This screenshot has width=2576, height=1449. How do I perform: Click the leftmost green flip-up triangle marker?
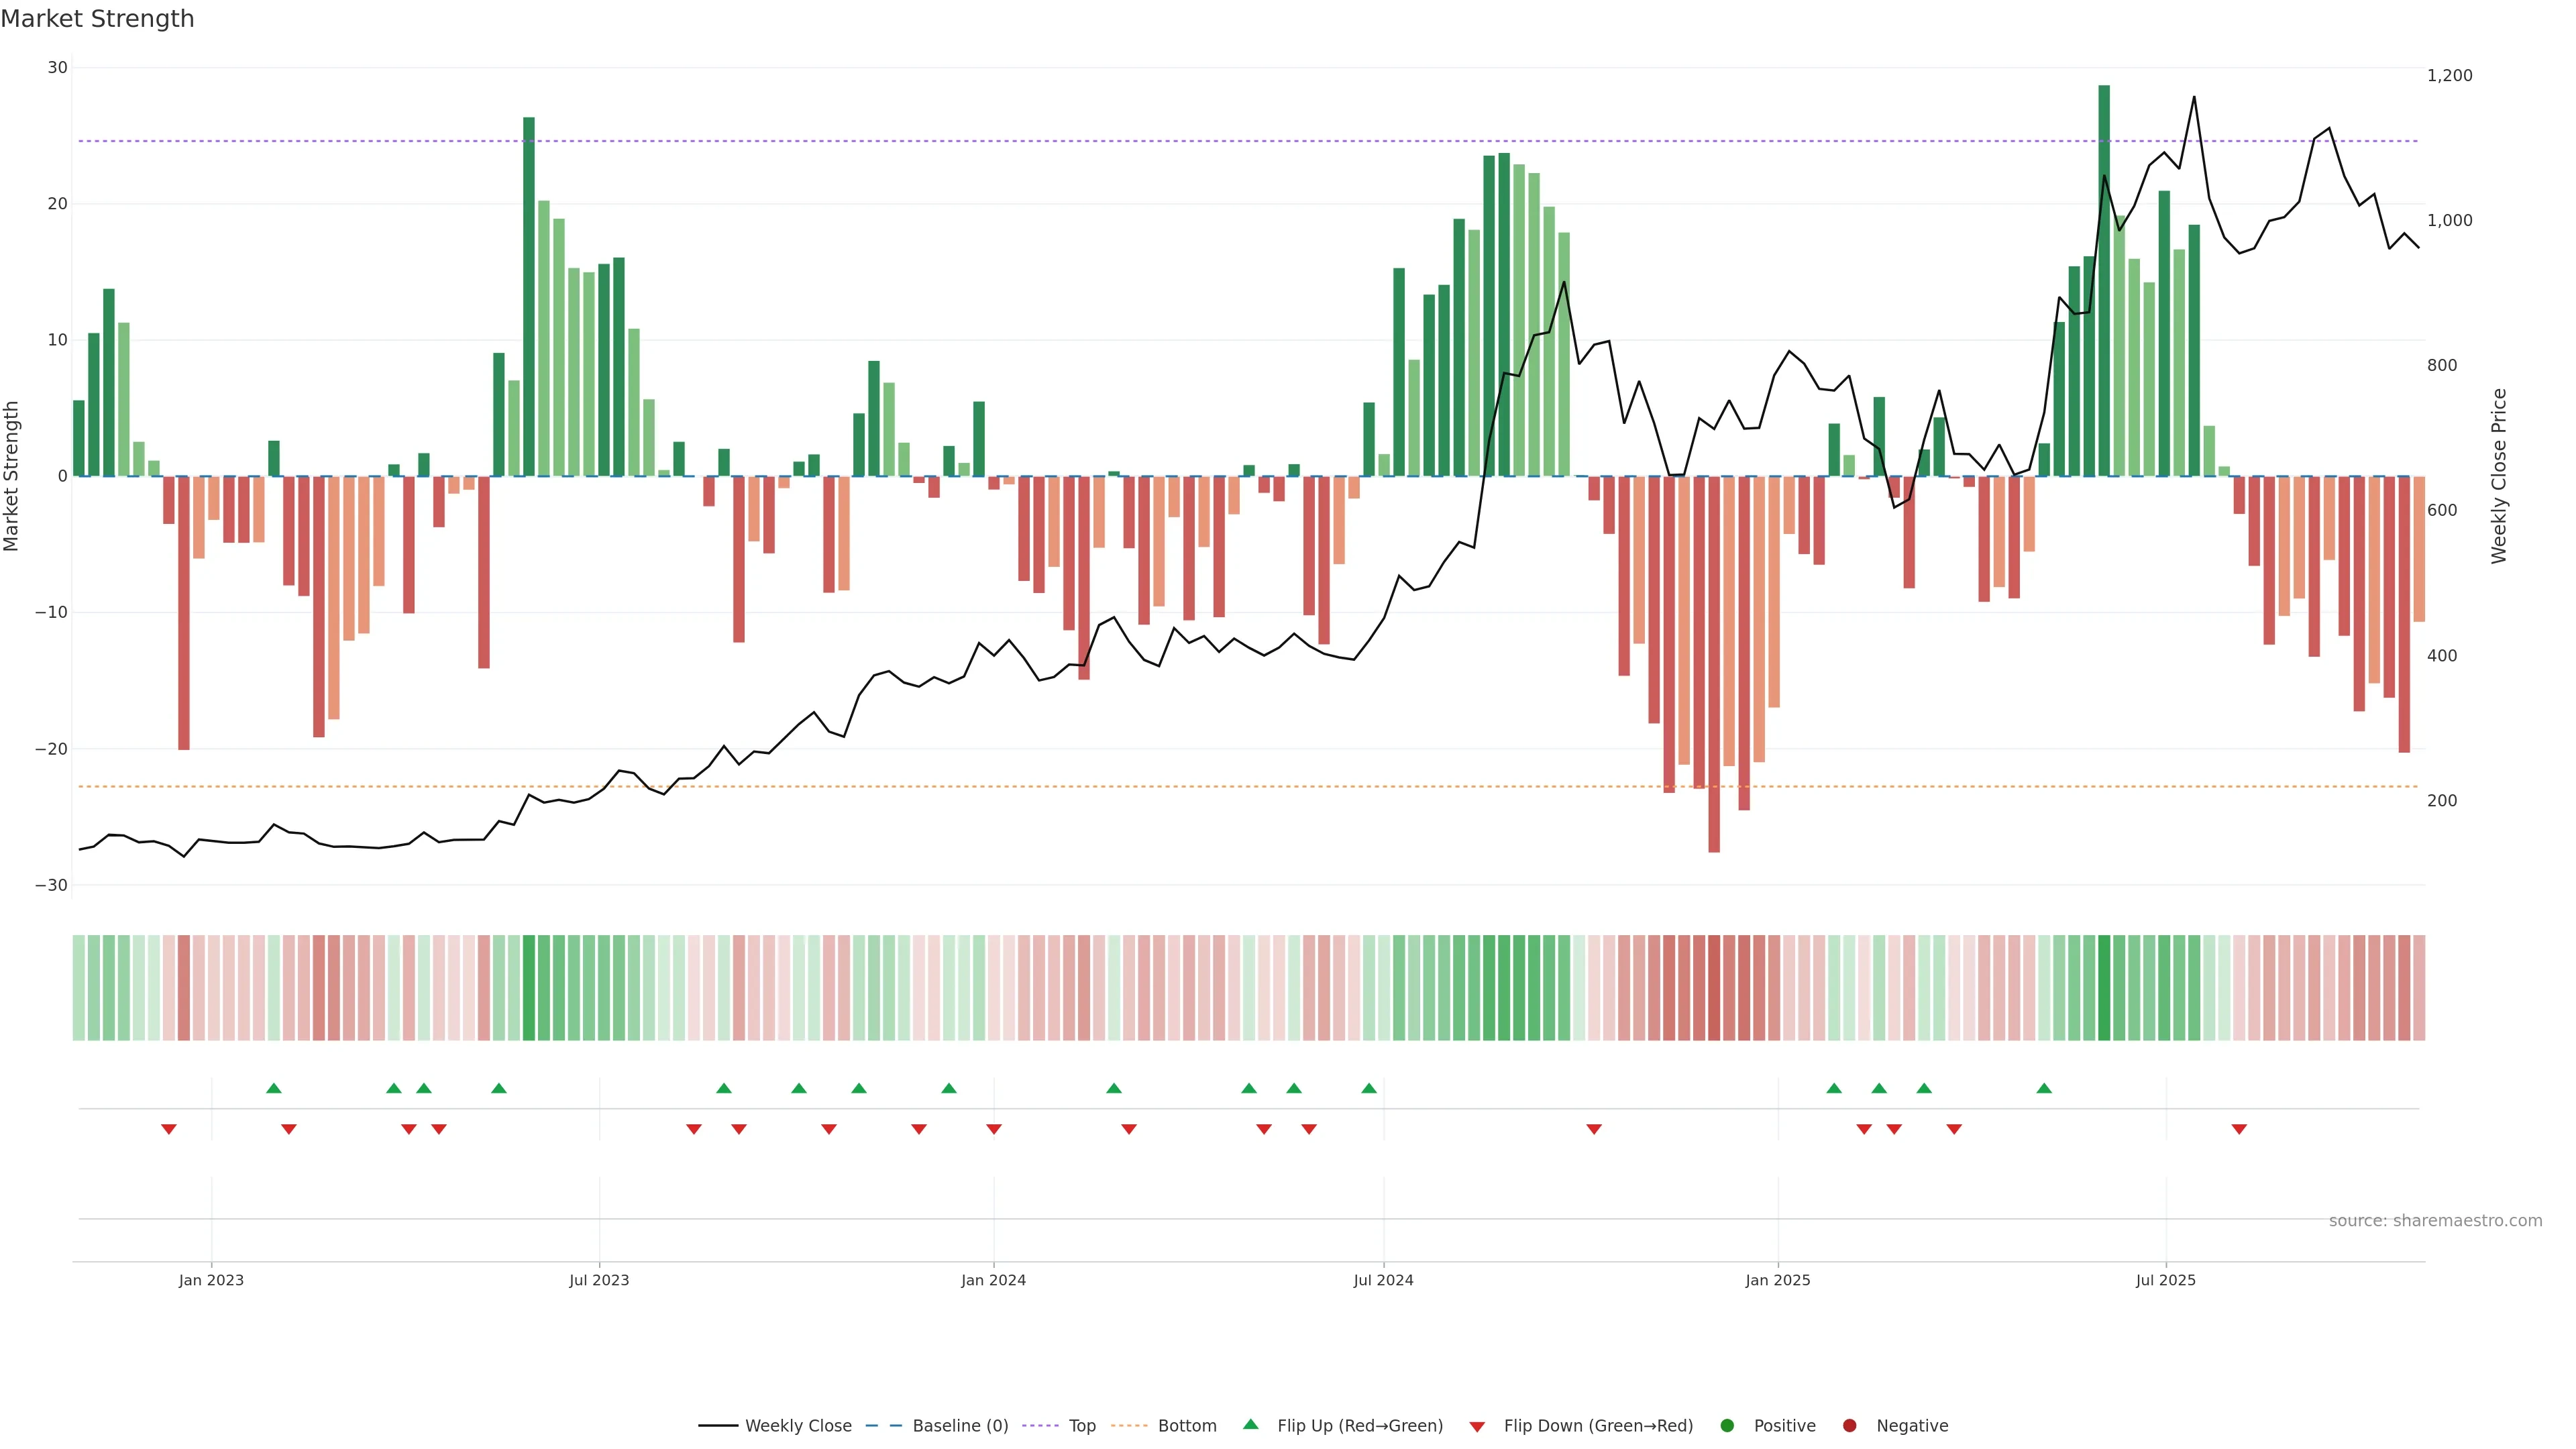(274, 1088)
